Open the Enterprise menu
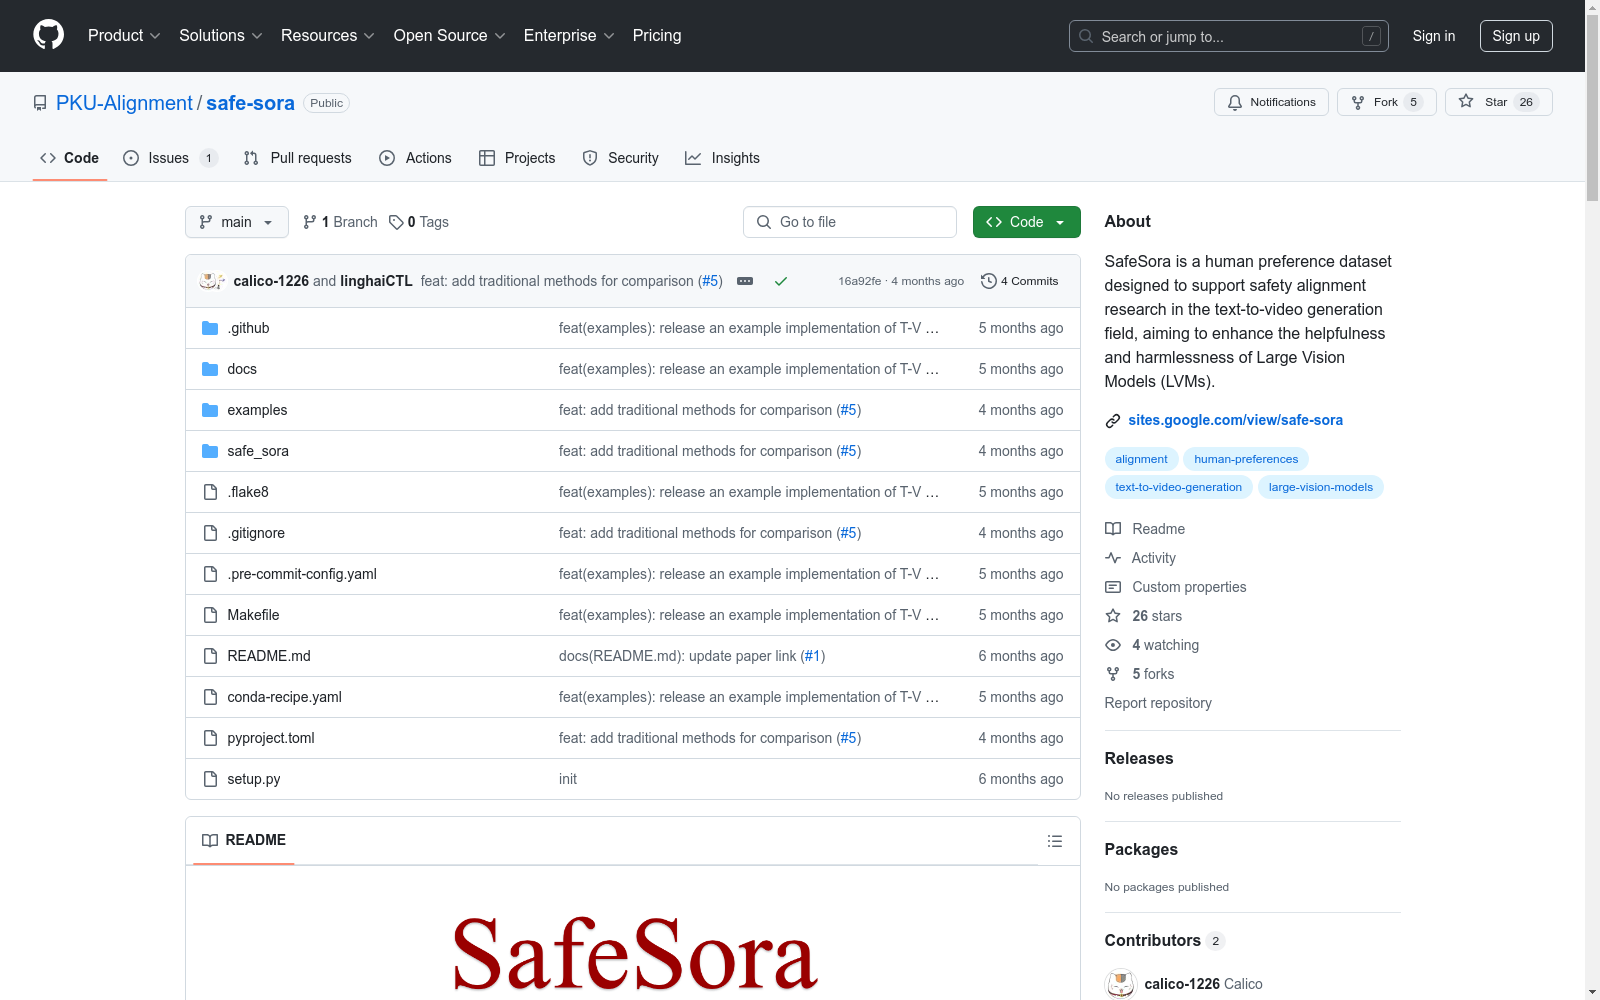Screen dimensions: 1600x1000 pos(569,35)
